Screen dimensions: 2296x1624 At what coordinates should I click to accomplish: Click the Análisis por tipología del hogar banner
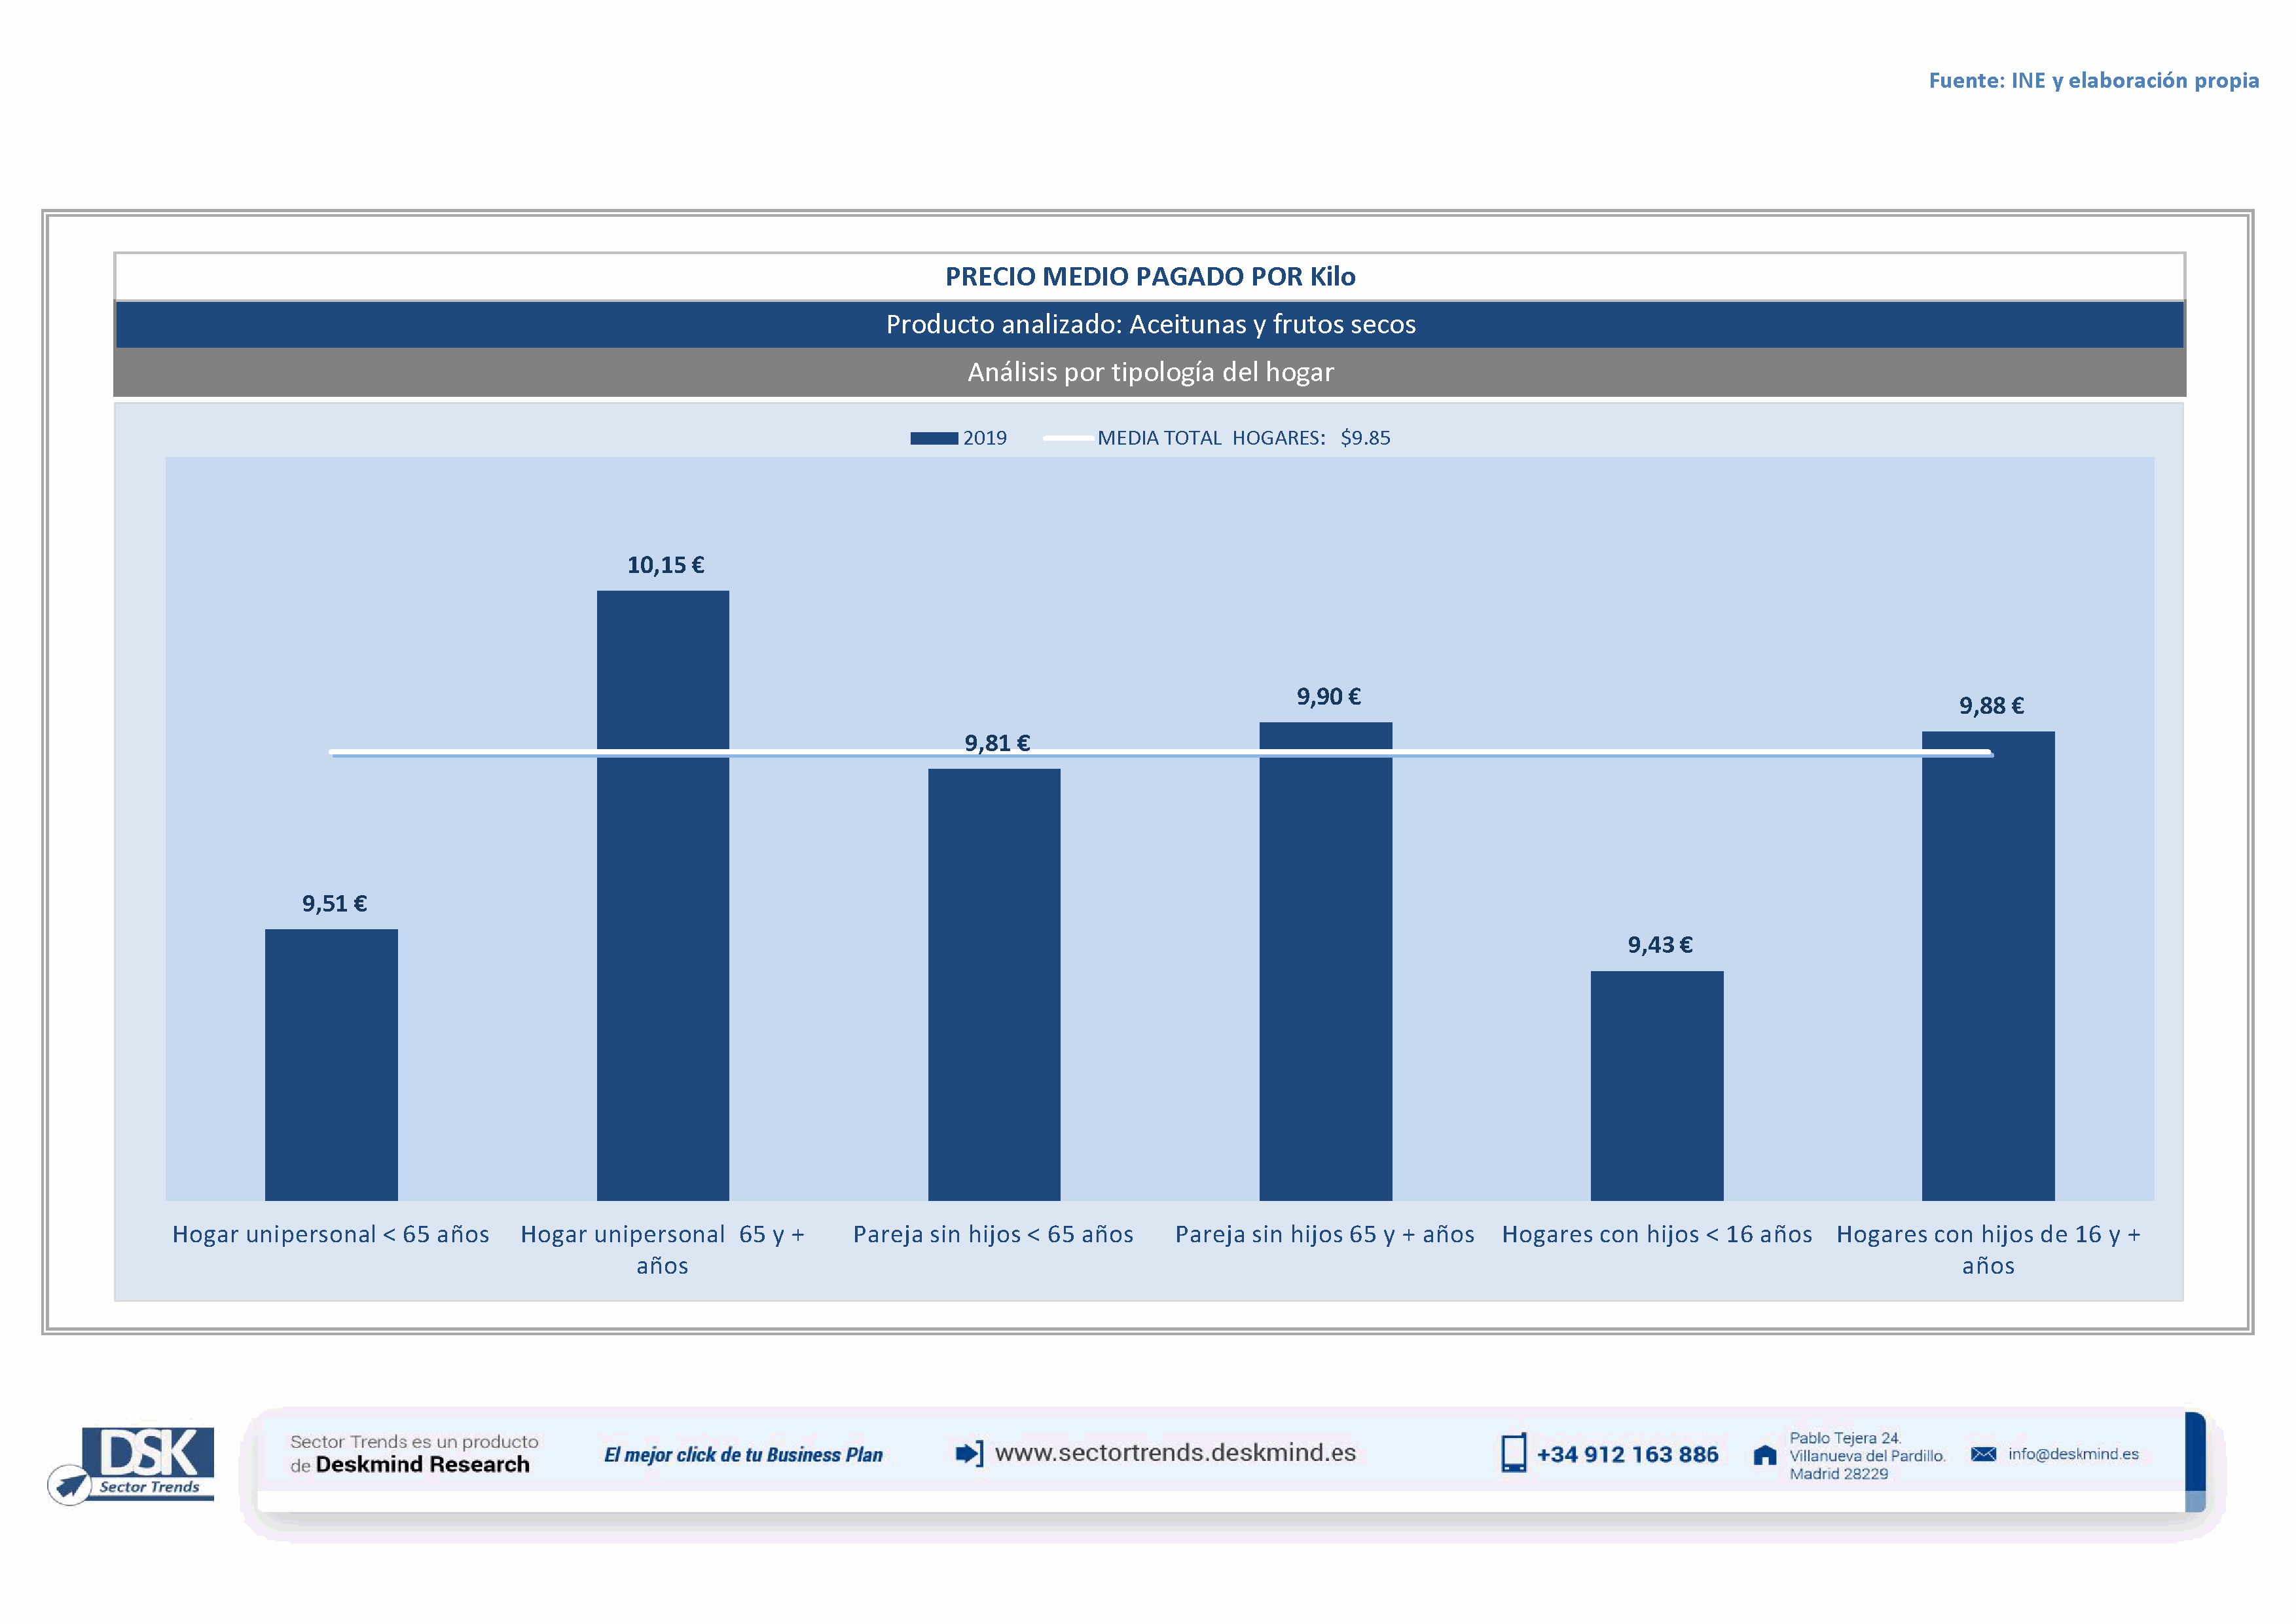[x=1150, y=372]
